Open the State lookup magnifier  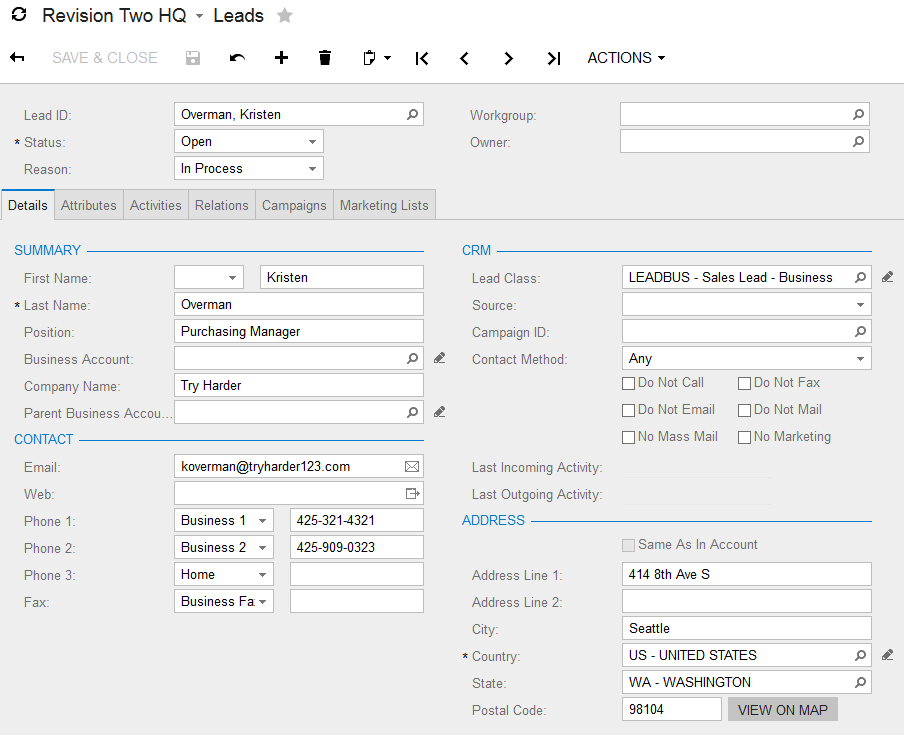point(860,683)
